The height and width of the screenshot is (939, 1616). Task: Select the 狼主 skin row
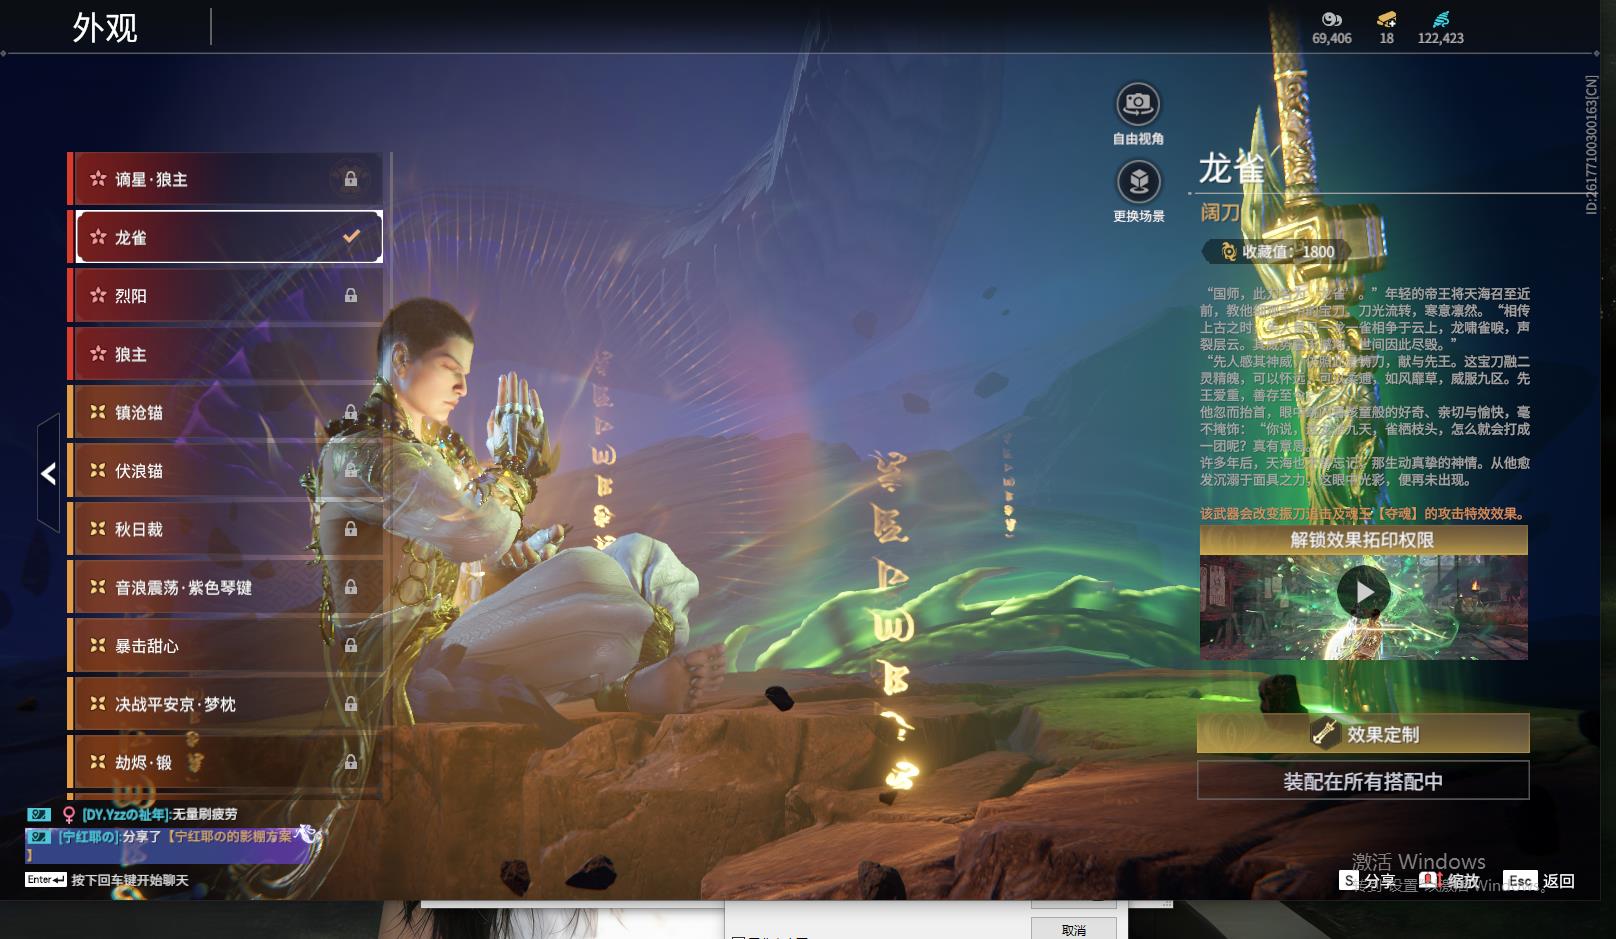225,354
